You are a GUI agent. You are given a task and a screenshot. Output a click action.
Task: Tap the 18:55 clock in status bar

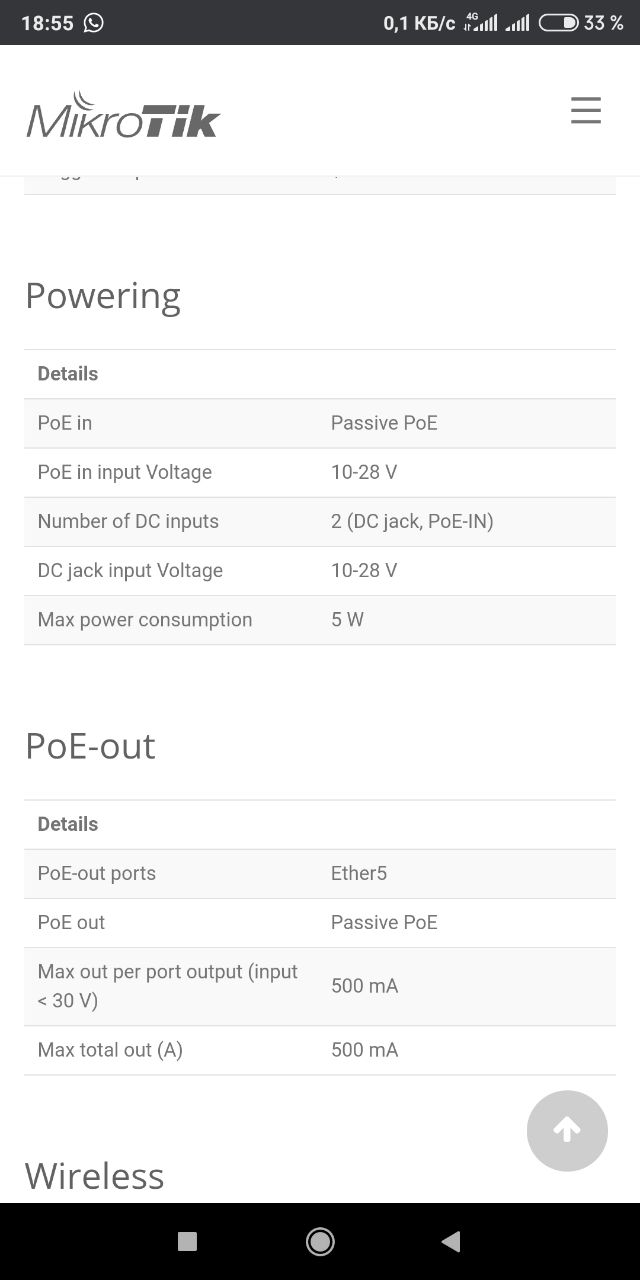[x=47, y=22]
